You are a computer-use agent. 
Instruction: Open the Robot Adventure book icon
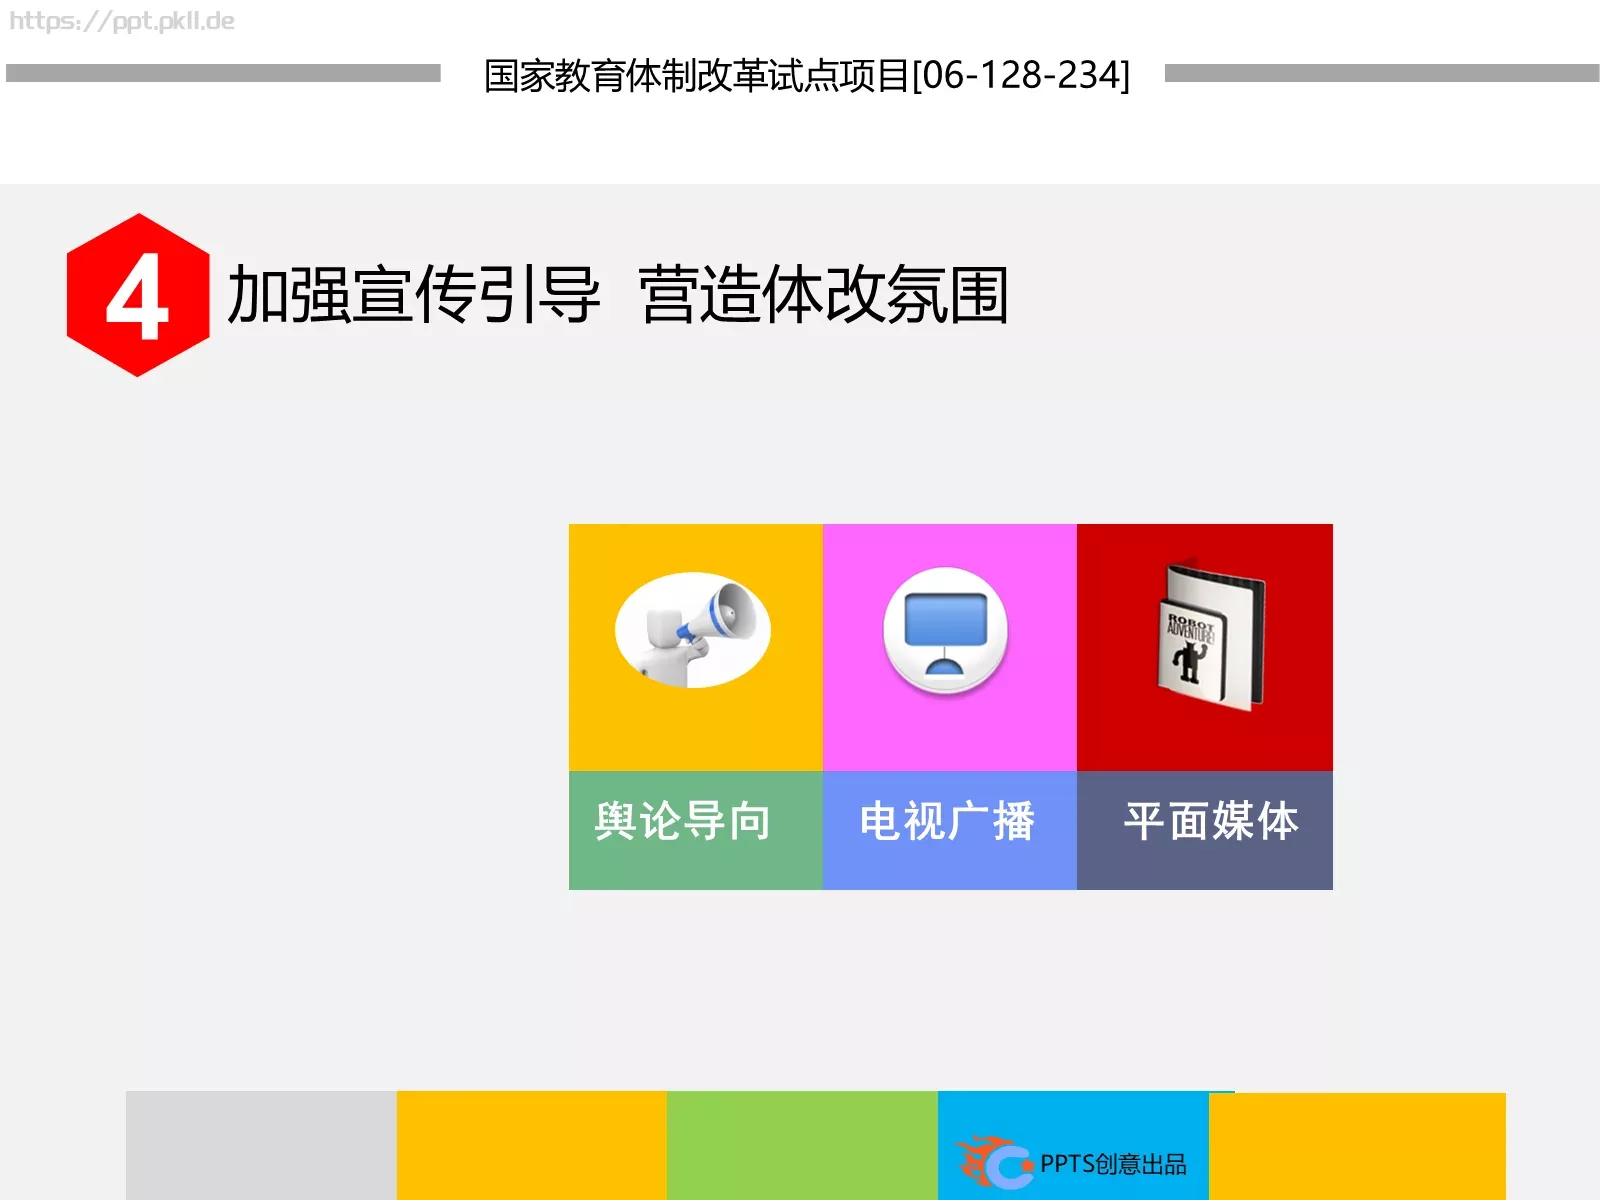(1204, 630)
